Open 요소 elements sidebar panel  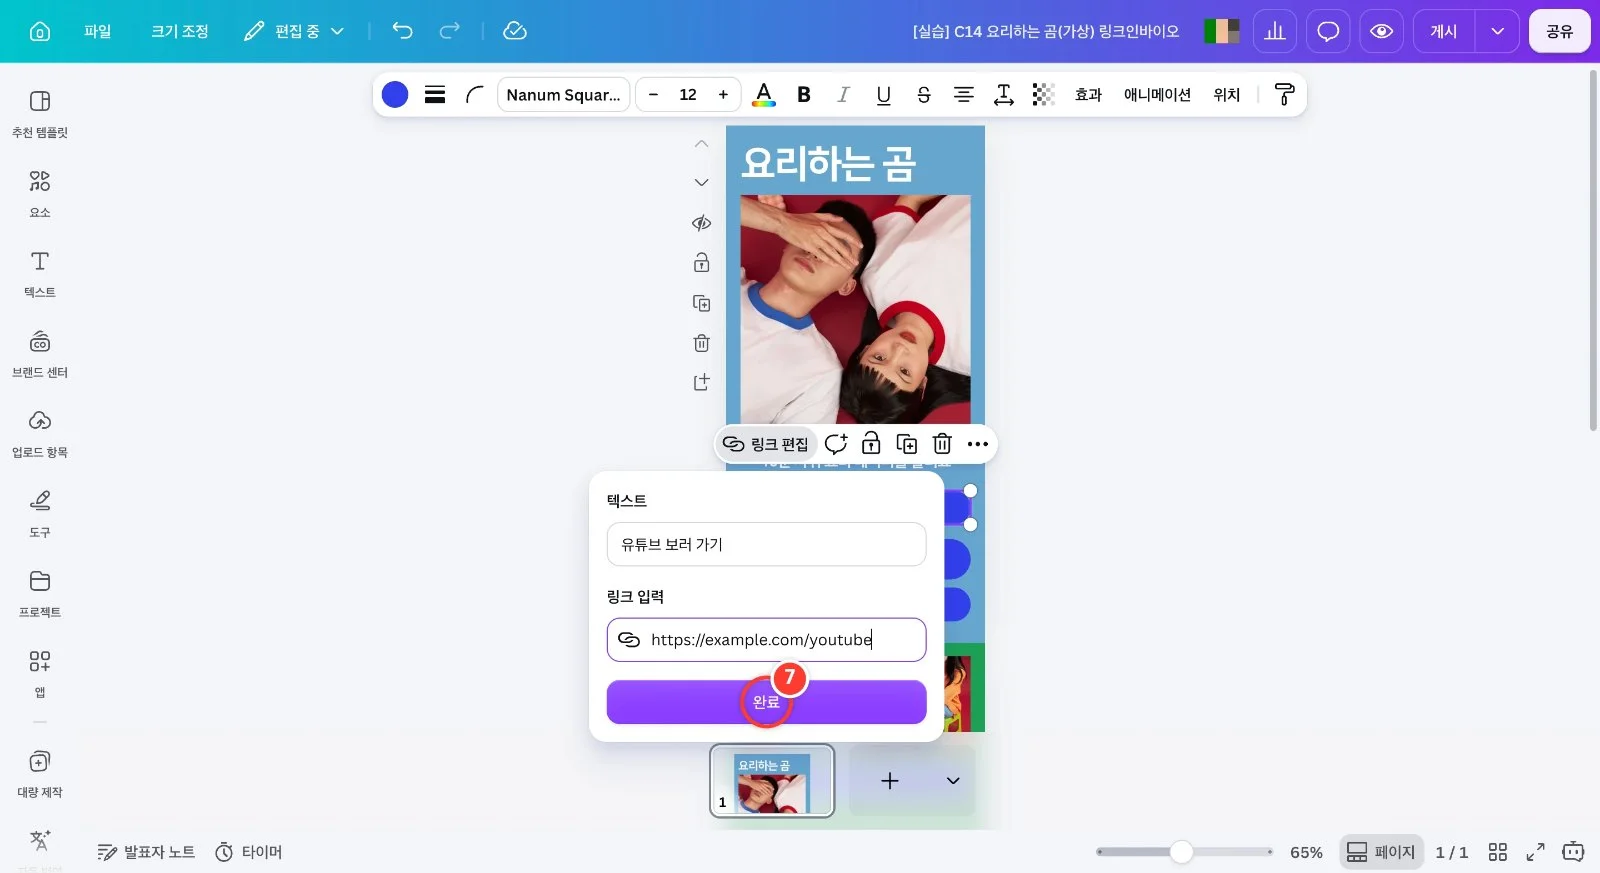click(40, 193)
